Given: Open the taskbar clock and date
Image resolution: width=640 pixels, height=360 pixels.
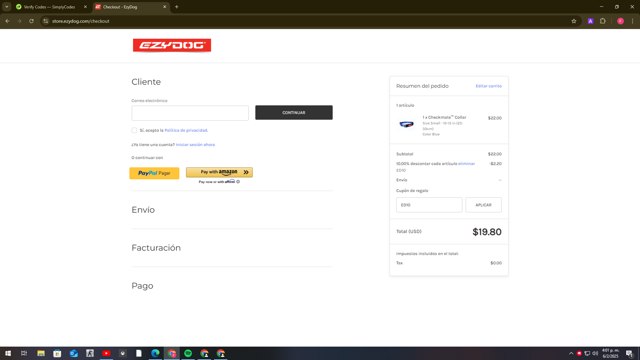Looking at the screenshot, I should (611, 353).
